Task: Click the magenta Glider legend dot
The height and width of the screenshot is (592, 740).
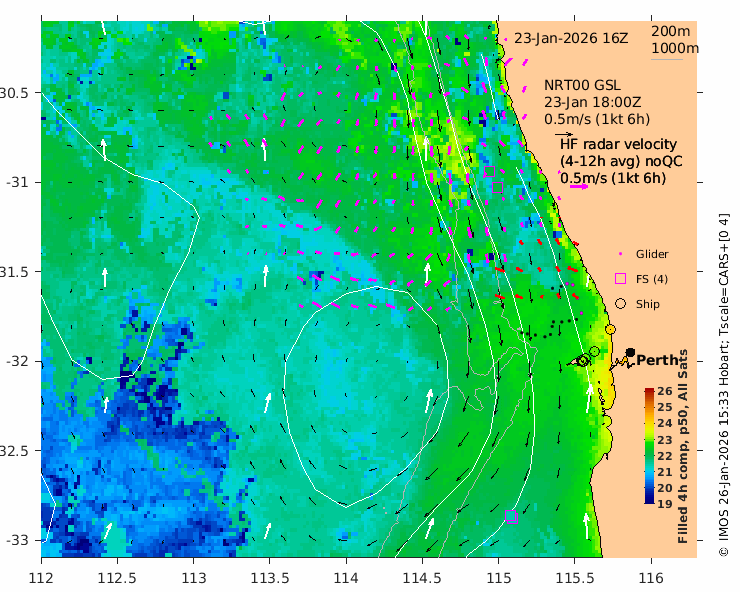Action: 621,254
